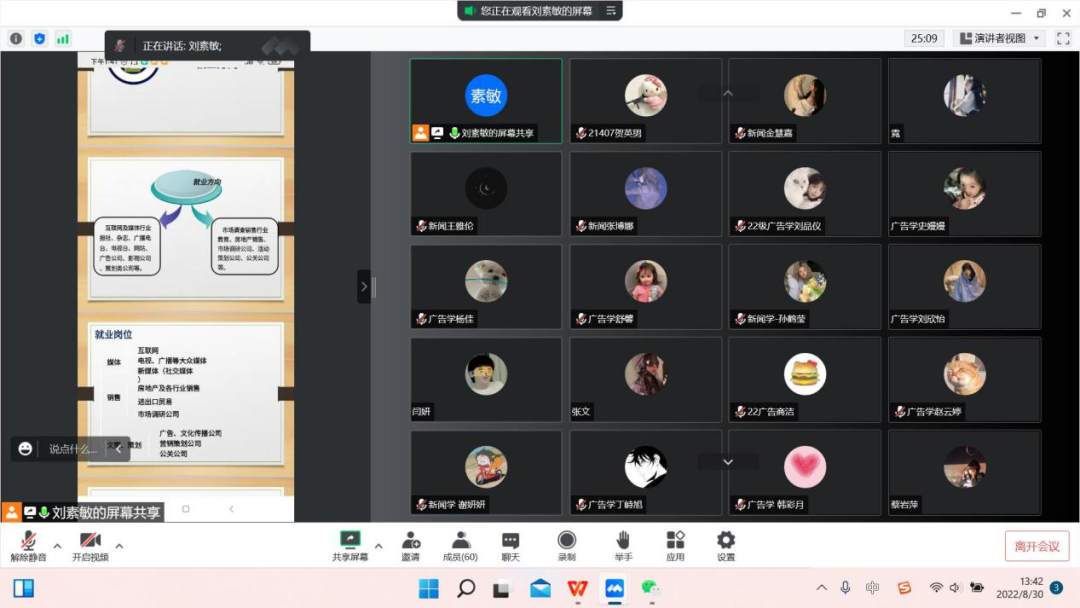The height and width of the screenshot is (608, 1080).
Task: Unmute microphone via 解除静音 button
Action: (28, 546)
